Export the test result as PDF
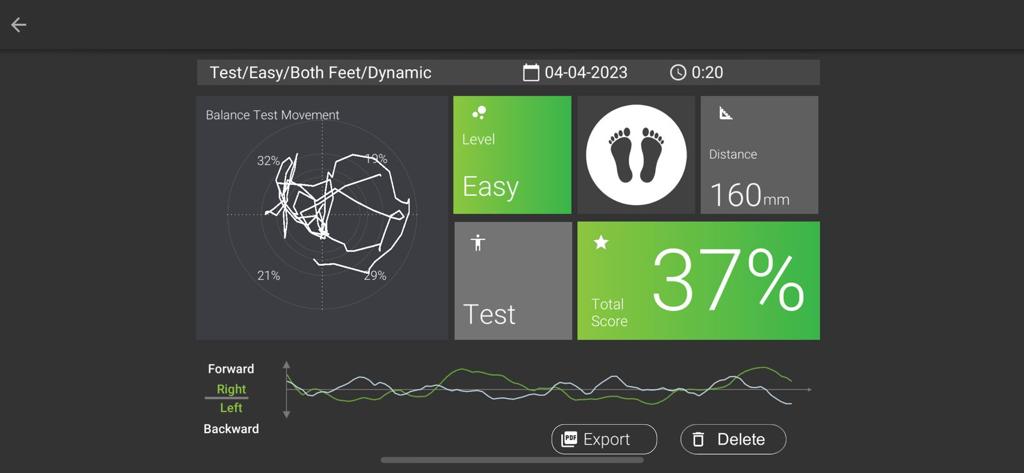 click(x=604, y=439)
